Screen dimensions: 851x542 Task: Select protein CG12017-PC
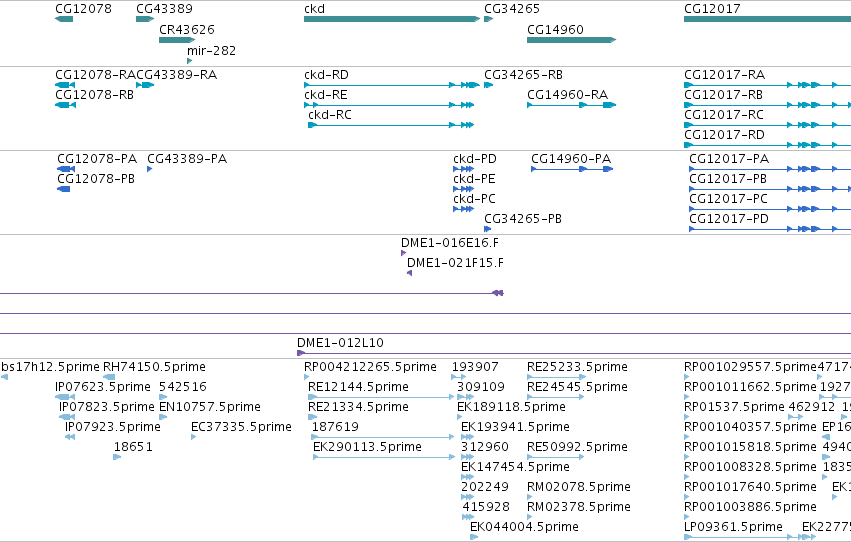(728, 199)
